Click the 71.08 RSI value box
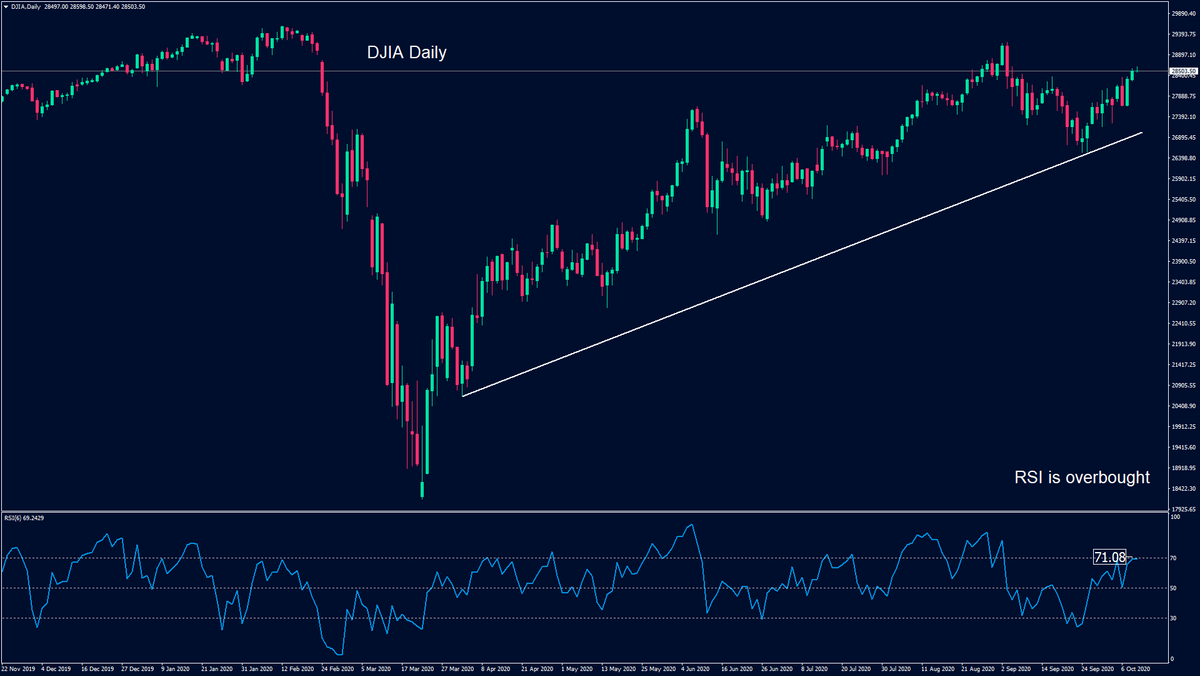1200x676 pixels. [x=1110, y=557]
